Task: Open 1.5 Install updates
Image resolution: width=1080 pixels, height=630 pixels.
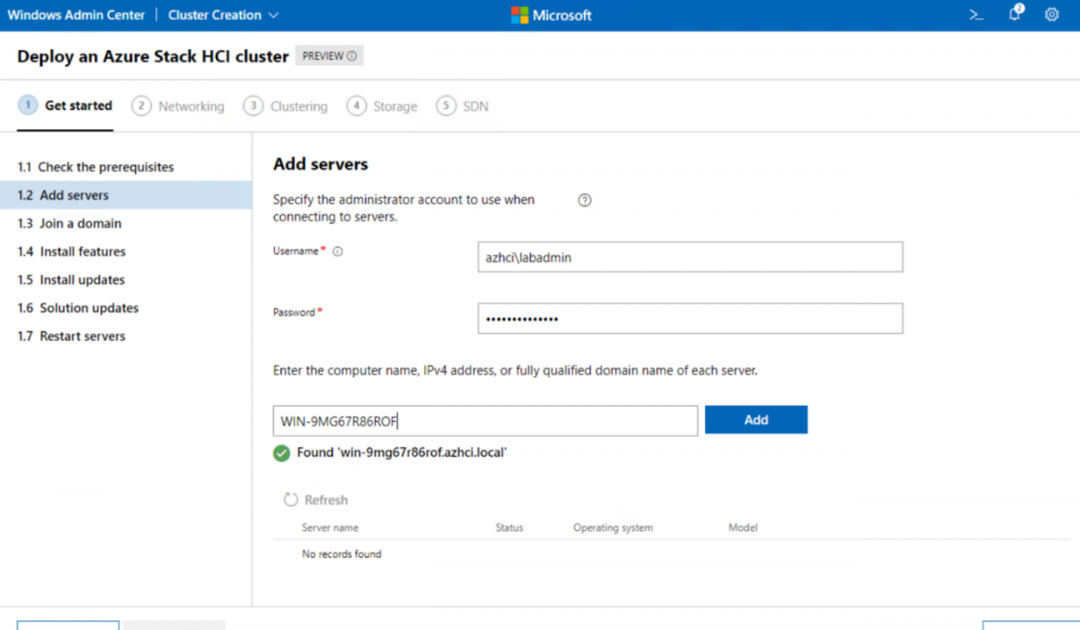Action: pos(126,280)
